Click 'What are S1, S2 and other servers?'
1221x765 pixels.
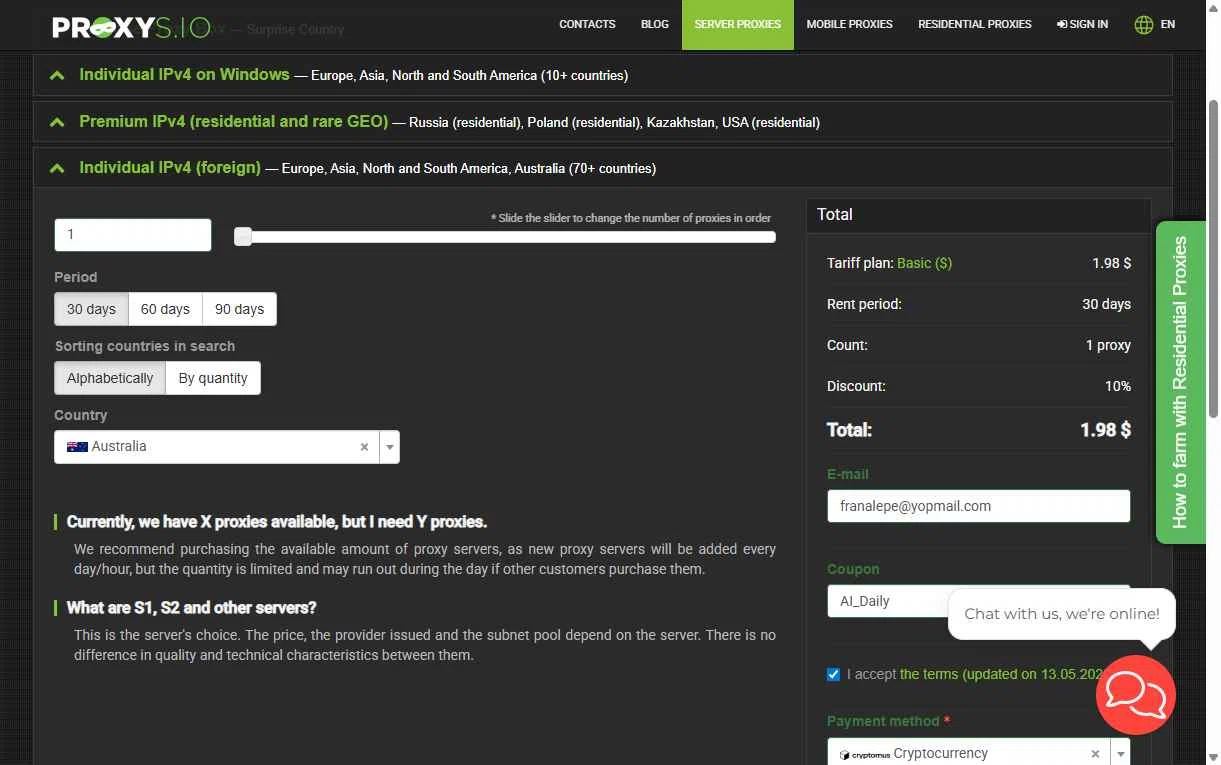(x=191, y=608)
